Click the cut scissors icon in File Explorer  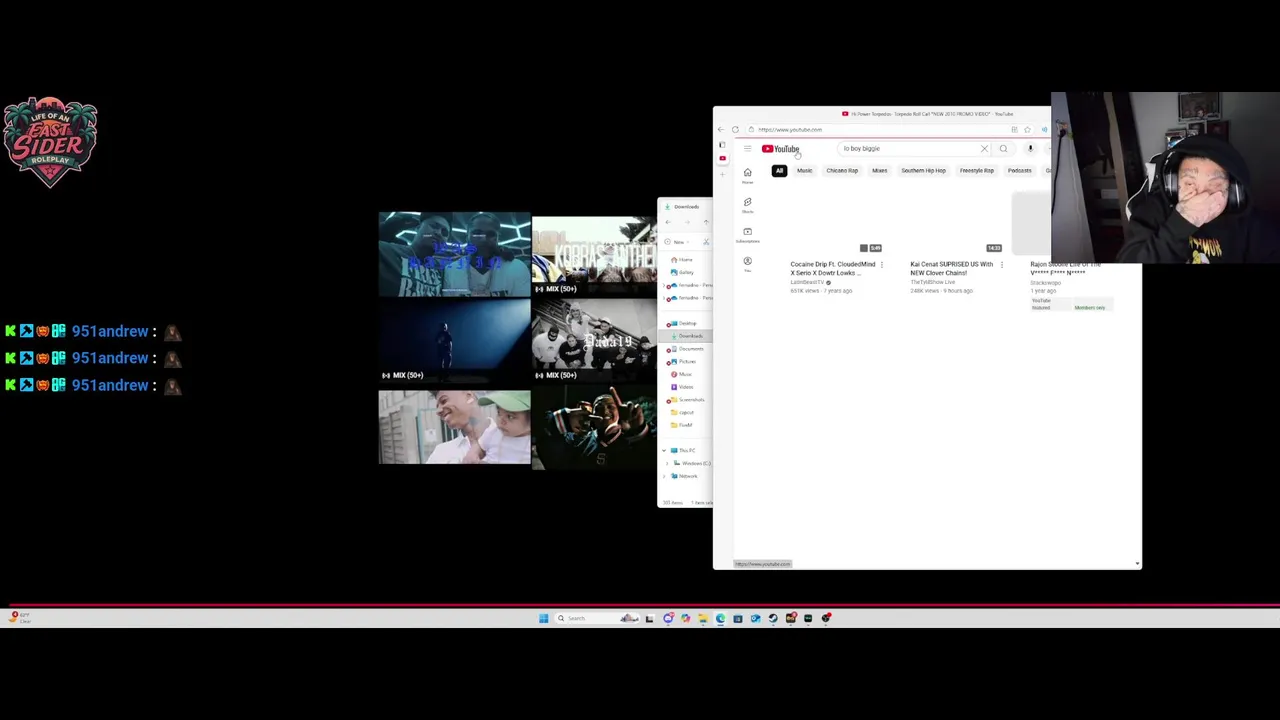click(x=705, y=242)
